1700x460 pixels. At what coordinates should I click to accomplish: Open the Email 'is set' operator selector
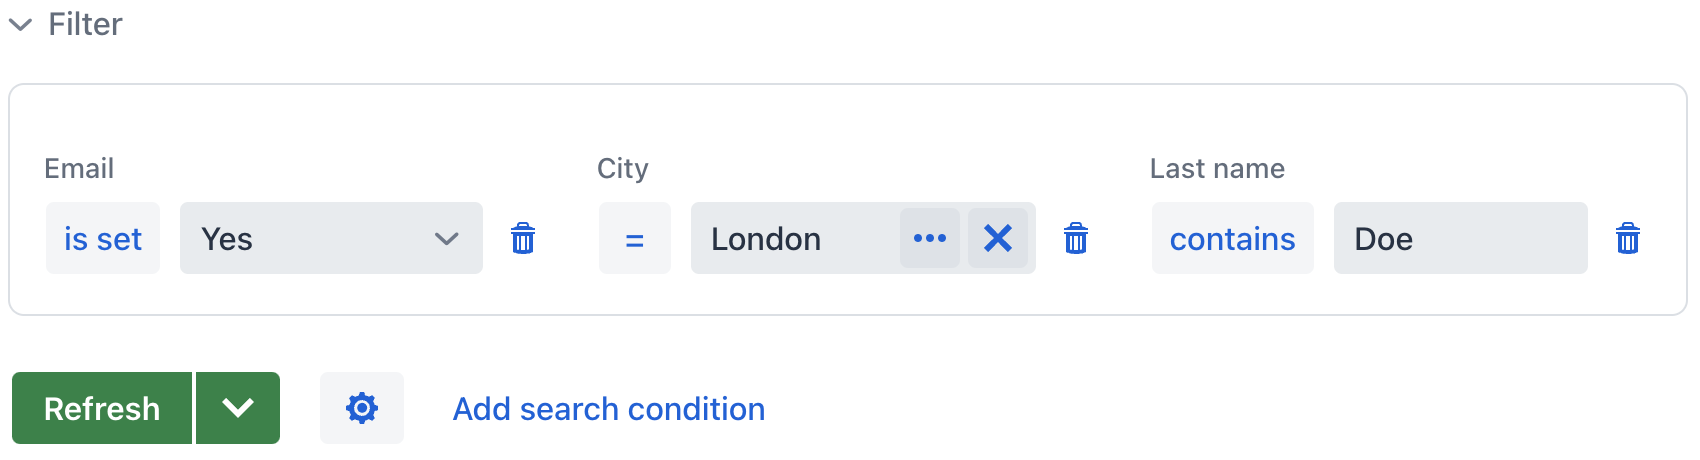103,239
